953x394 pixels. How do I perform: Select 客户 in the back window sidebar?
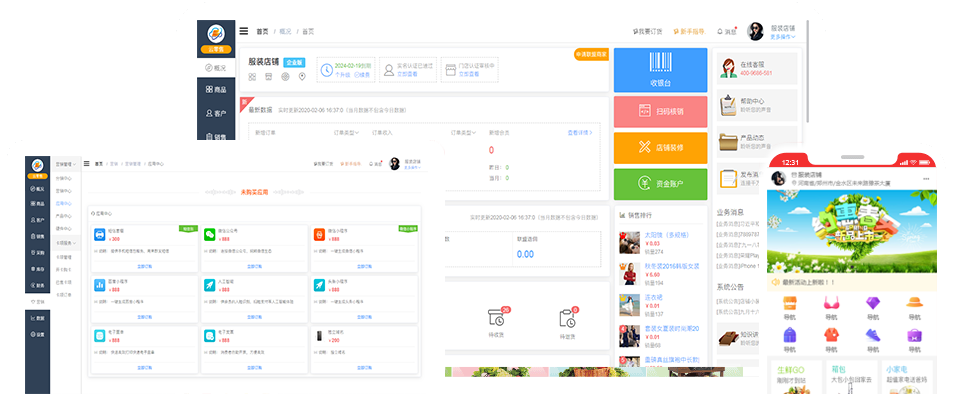click(216, 113)
